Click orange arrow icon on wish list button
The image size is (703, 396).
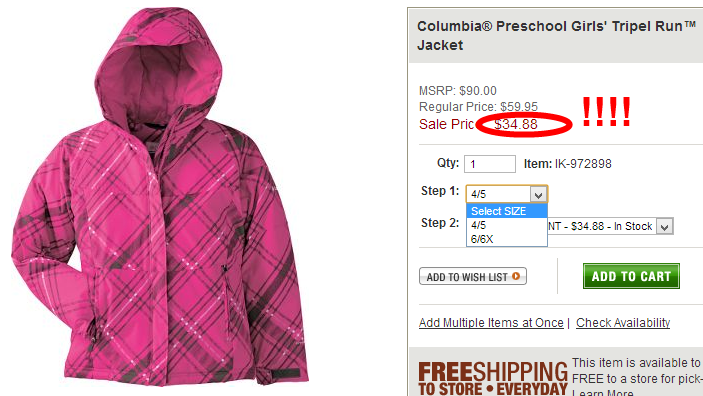(516, 276)
